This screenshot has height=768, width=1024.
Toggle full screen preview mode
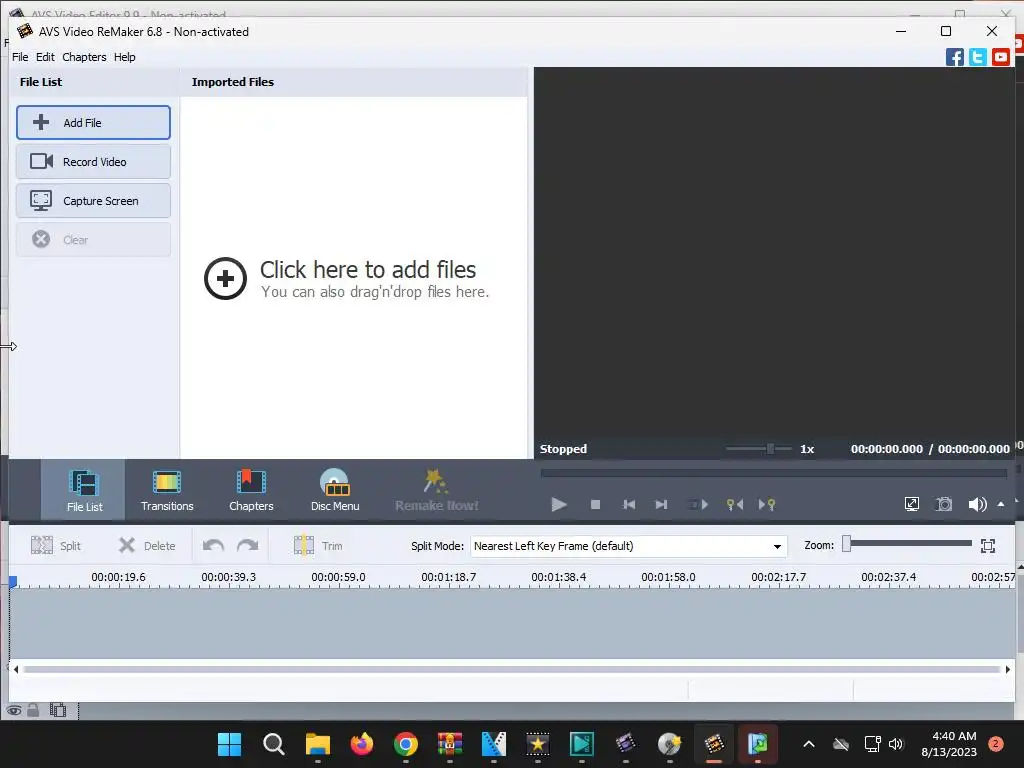pos(912,504)
